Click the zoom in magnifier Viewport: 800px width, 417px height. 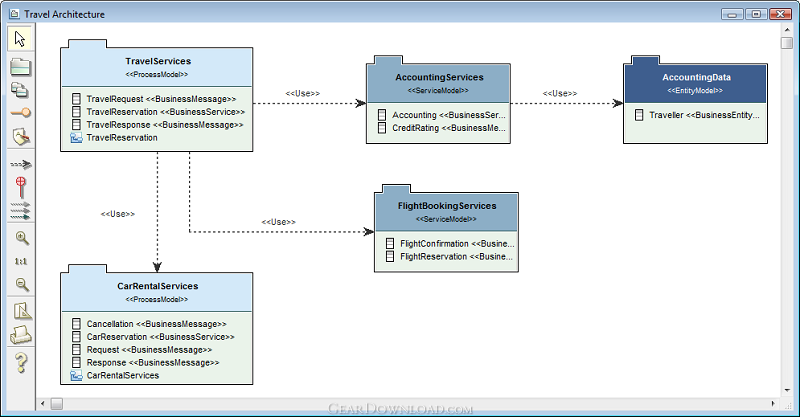22,238
